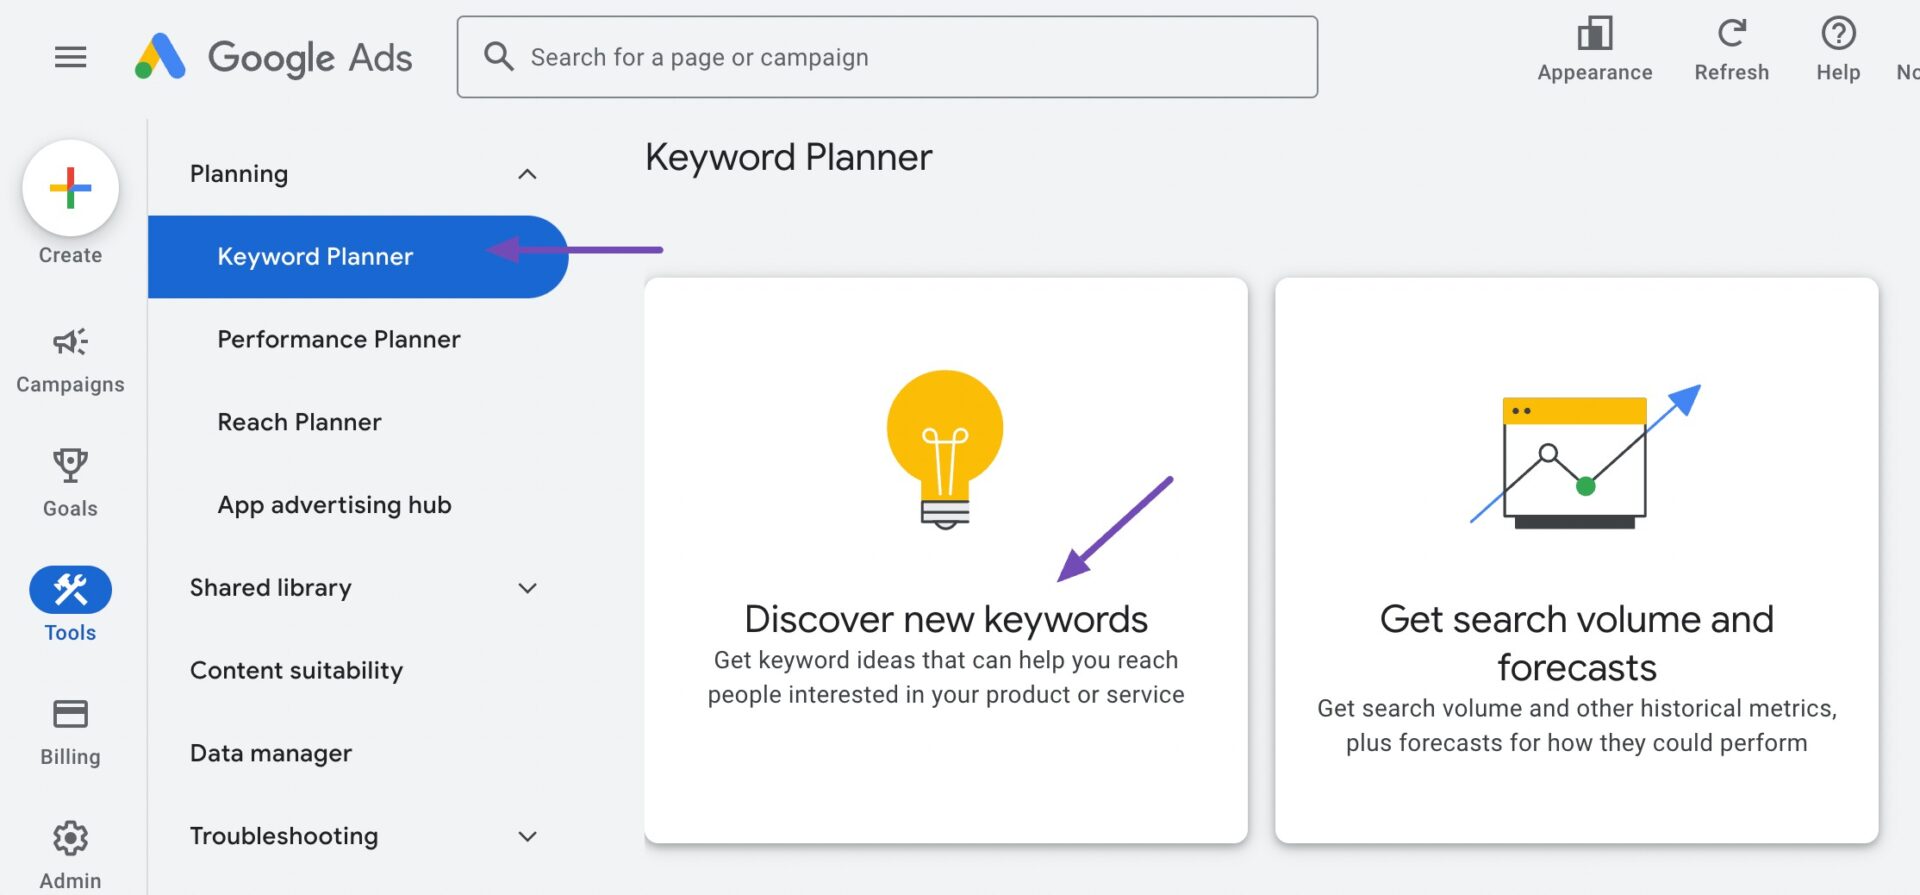1920x895 pixels.
Task: Open the navigation hamburger menu
Action: pyautogui.click(x=70, y=57)
